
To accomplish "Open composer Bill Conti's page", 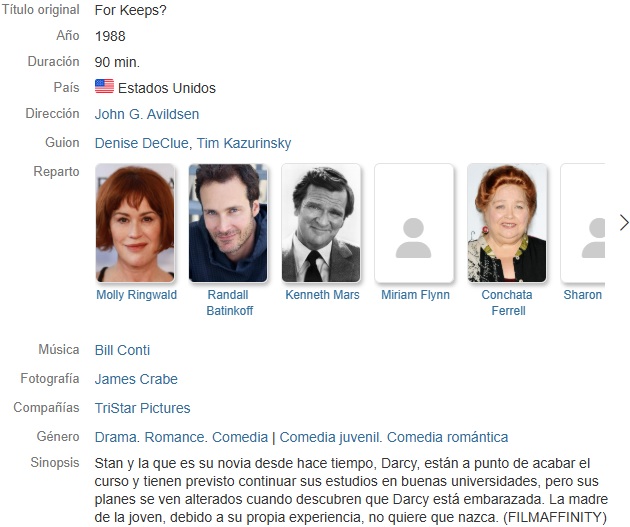I will tap(122, 350).
